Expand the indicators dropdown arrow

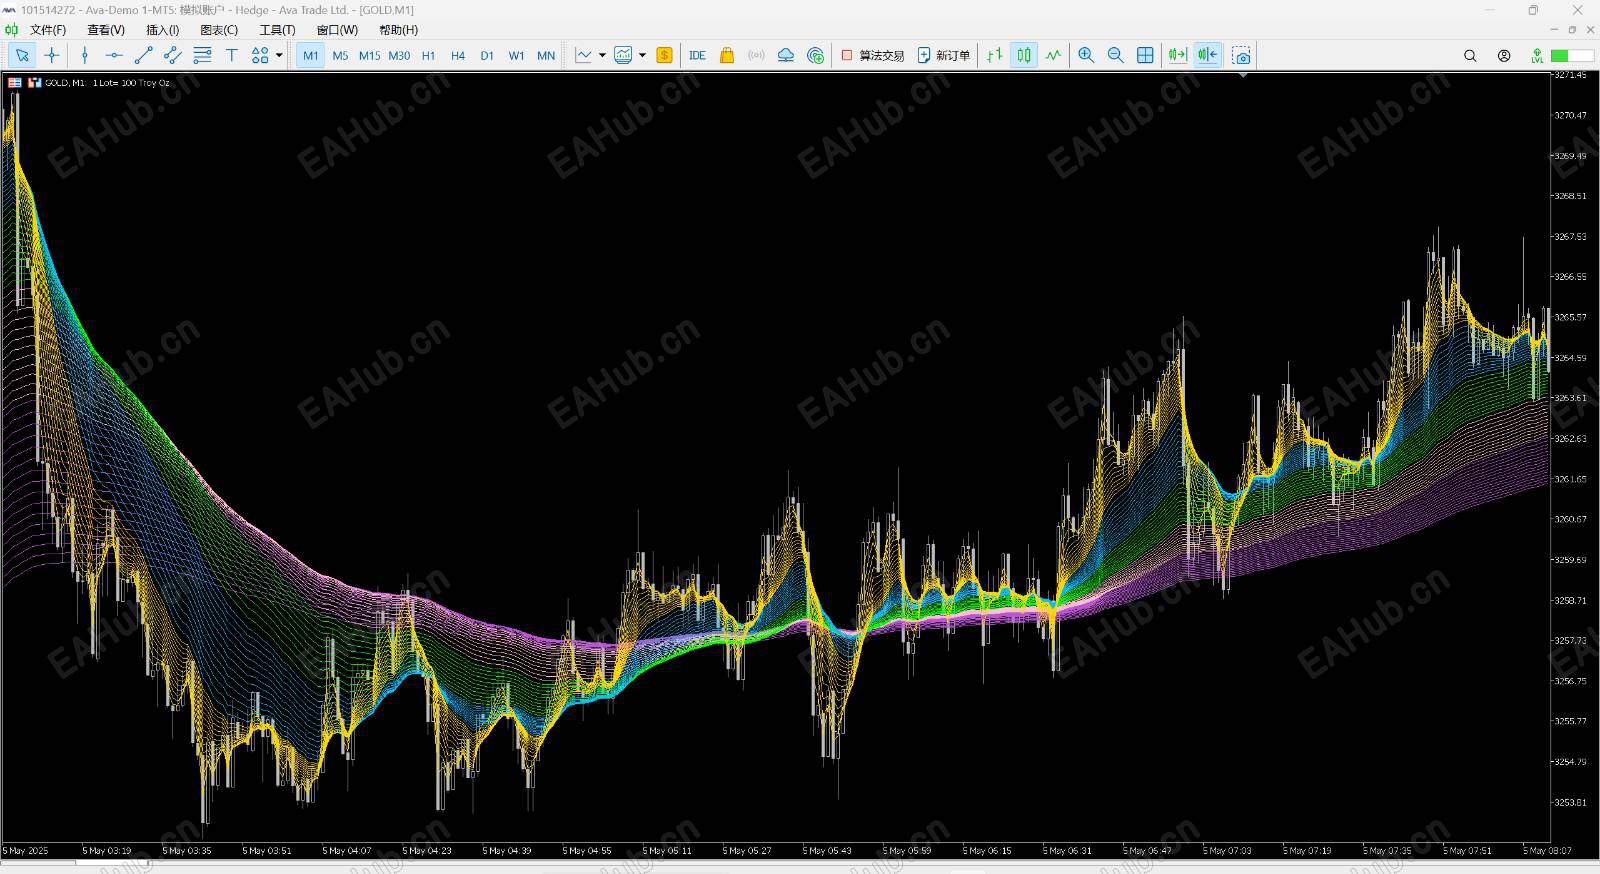click(x=602, y=56)
